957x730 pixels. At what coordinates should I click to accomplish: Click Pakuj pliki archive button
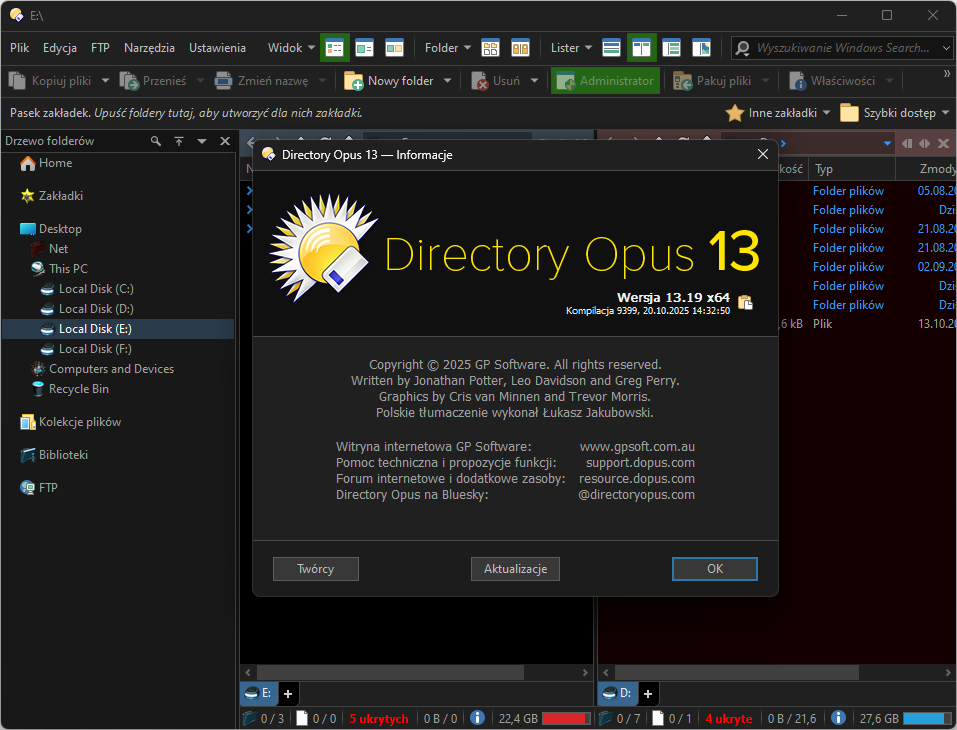712,81
